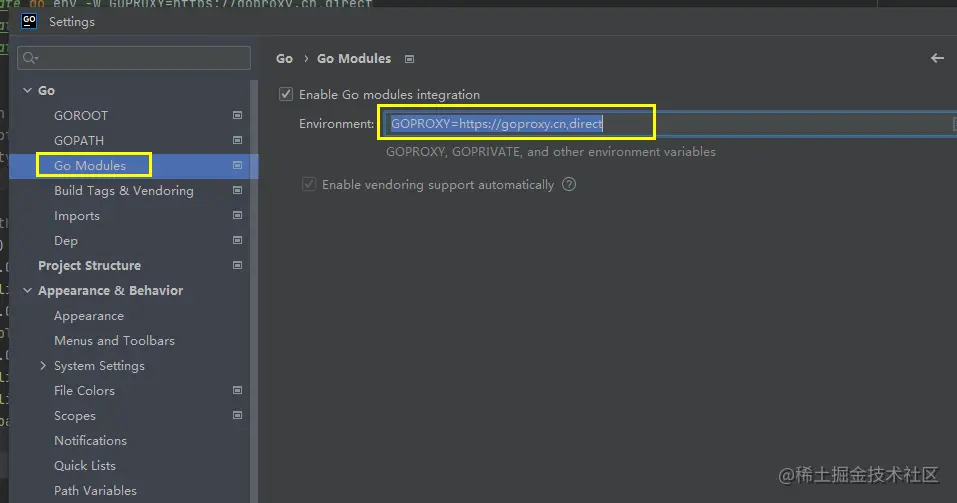Toggle Enable vendoring support automatically checkbox
Screen dimensions: 957x503
click(x=309, y=184)
